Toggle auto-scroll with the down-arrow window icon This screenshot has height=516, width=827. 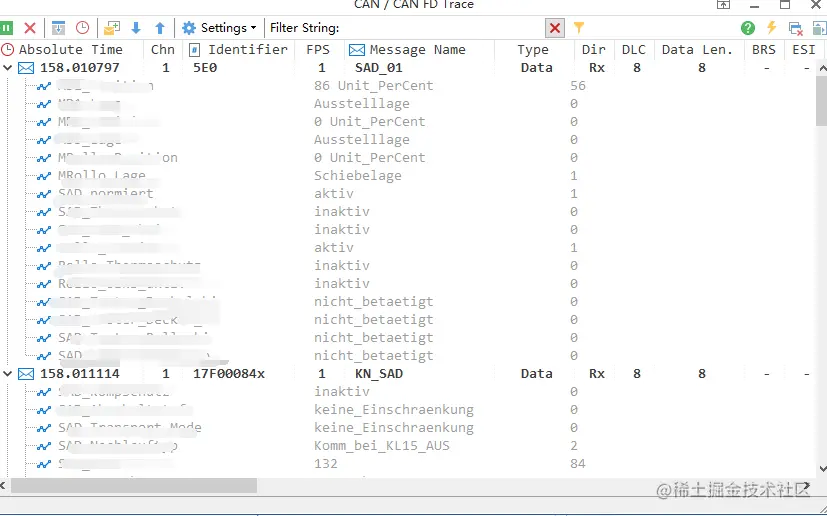click(59, 28)
